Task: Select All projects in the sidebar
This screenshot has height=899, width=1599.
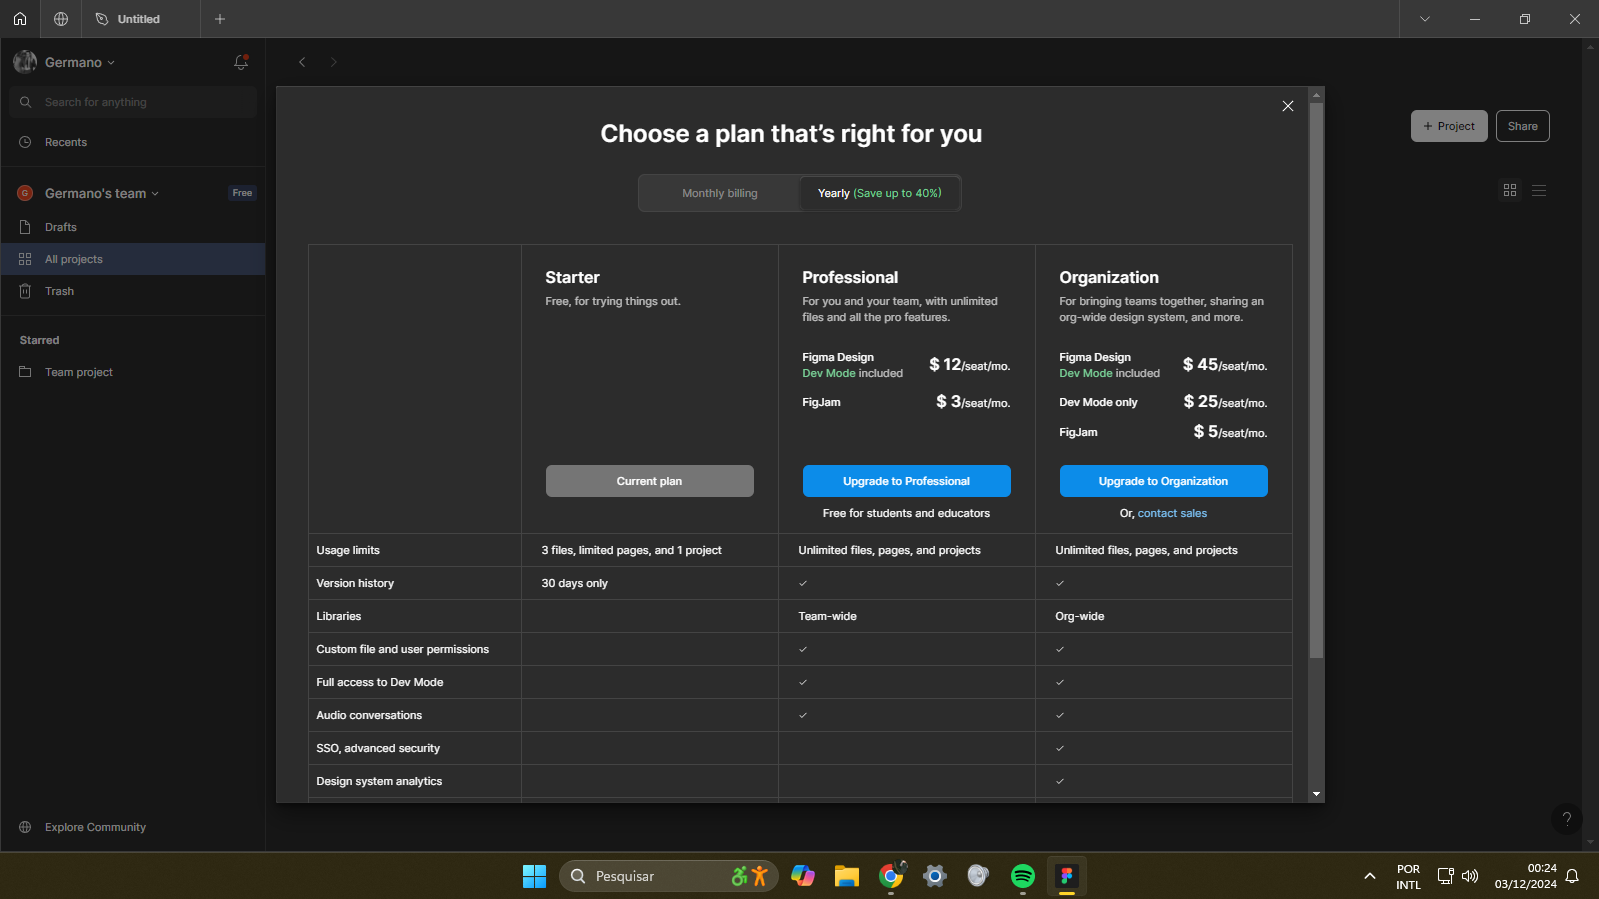Action: (x=132, y=259)
